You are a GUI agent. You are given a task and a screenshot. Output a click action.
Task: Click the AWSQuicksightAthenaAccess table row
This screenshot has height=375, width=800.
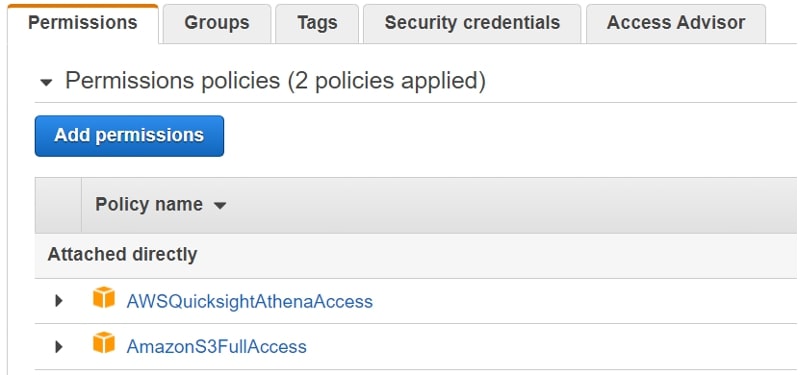[x=416, y=301]
